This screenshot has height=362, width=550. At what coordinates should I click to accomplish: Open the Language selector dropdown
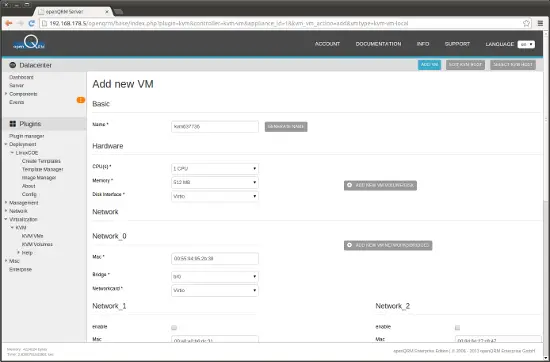click(x=526, y=45)
